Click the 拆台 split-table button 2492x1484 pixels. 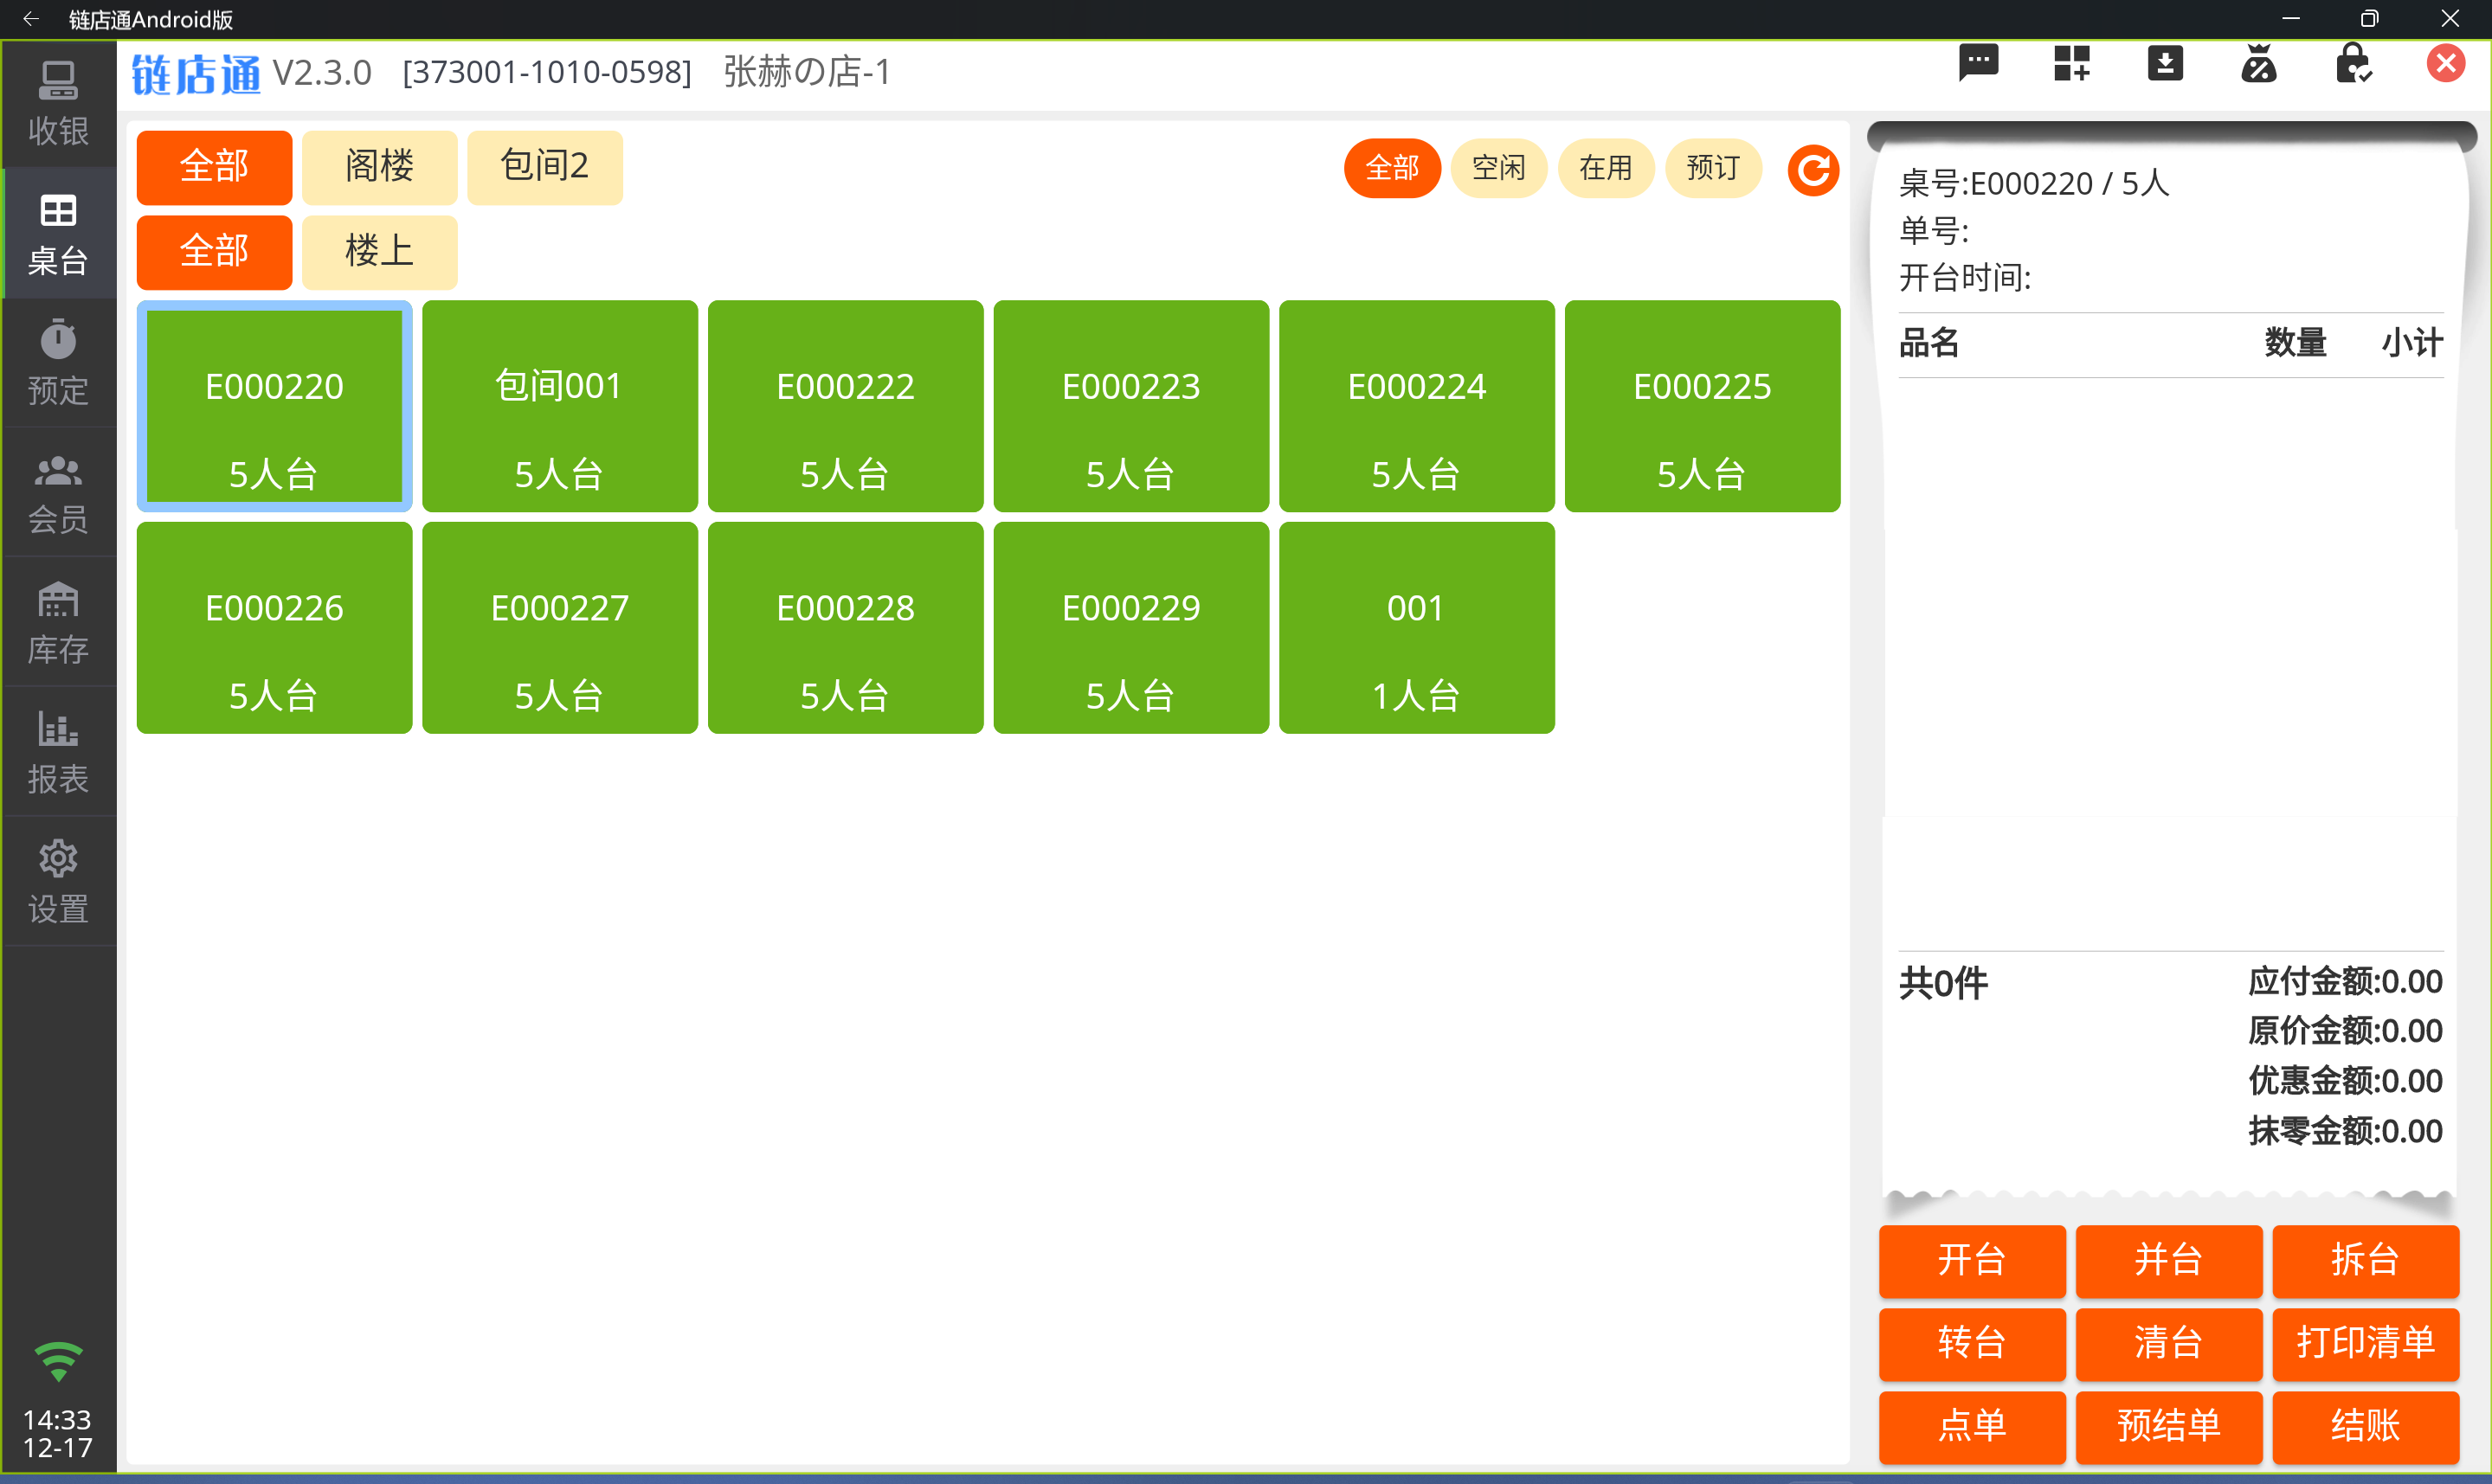point(2365,1260)
